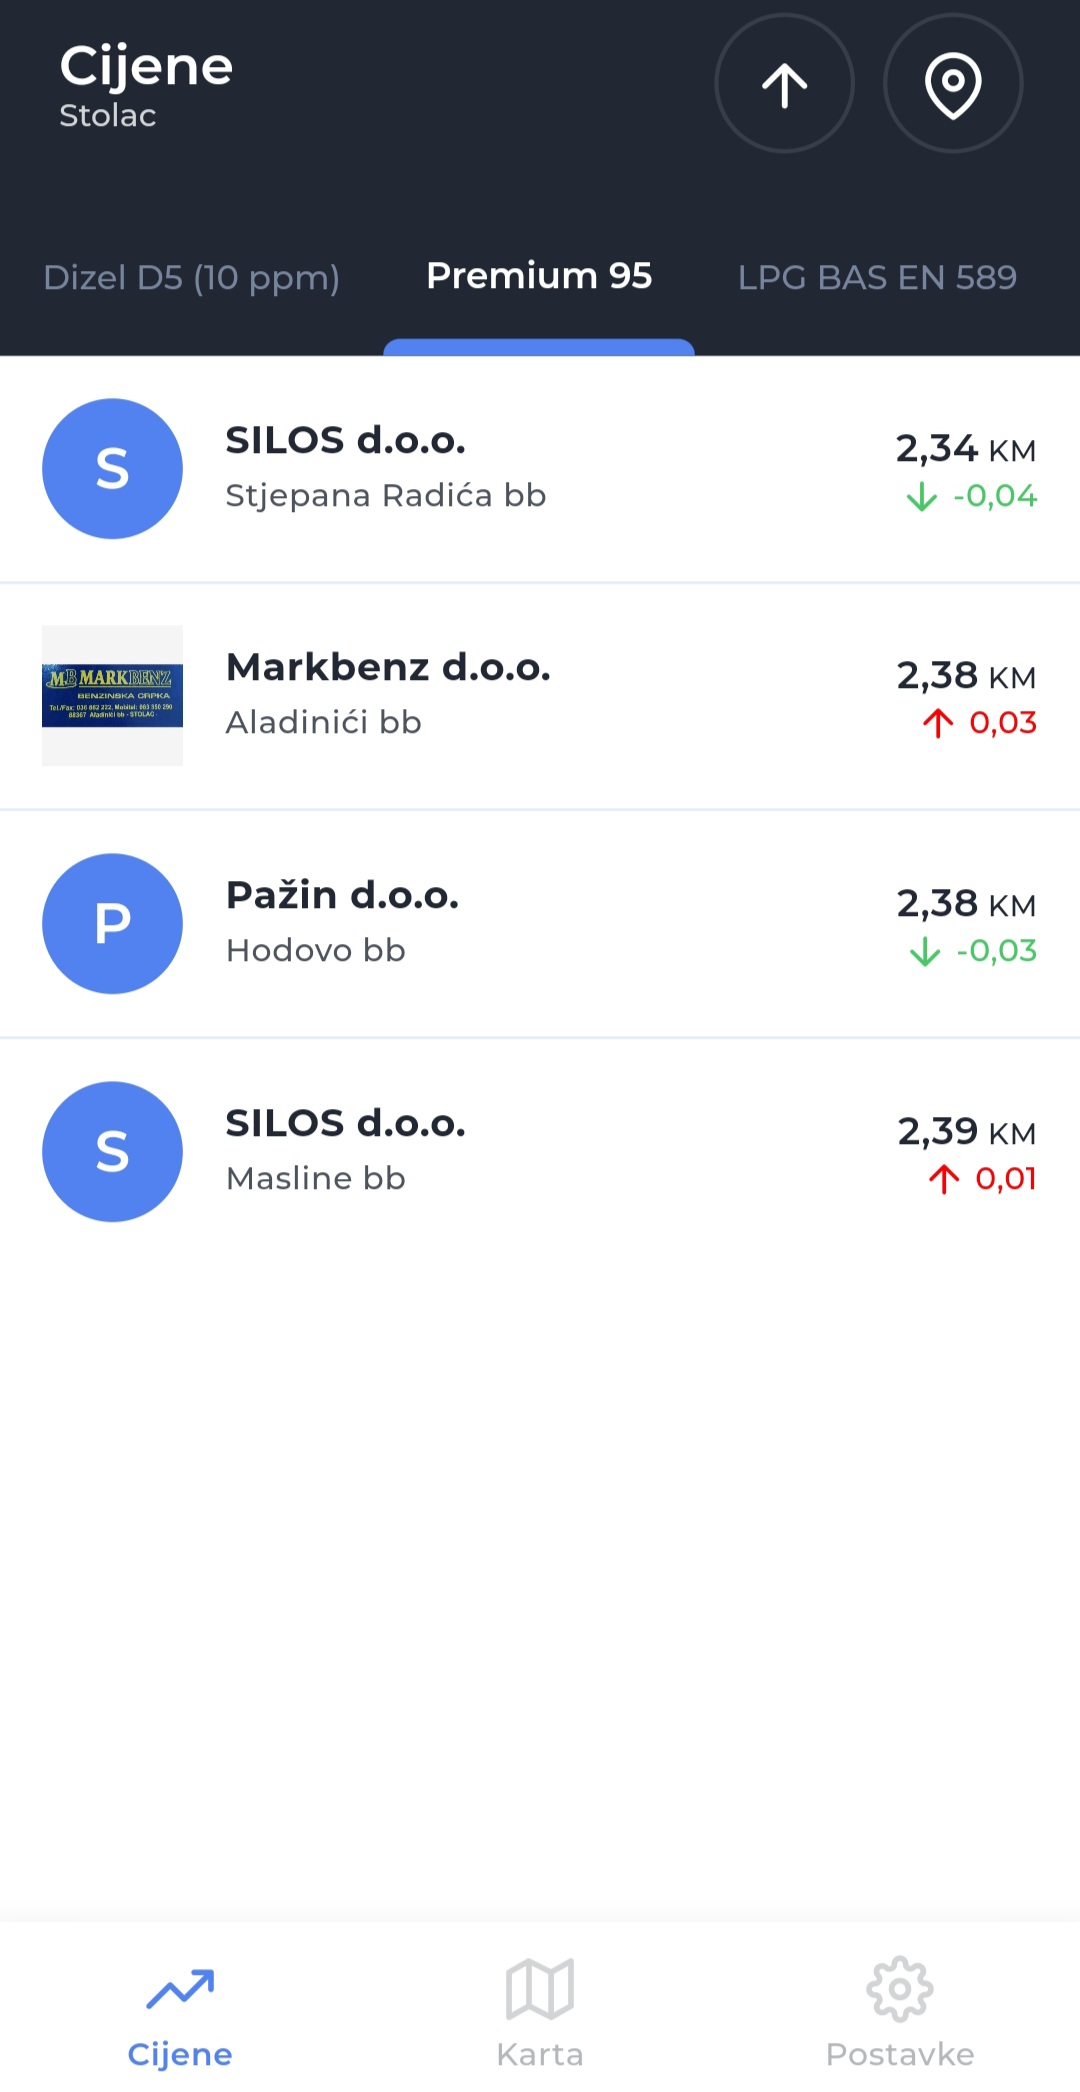Open the Markbenz logo thumbnail
The image size is (1080, 2092).
pos(112,695)
